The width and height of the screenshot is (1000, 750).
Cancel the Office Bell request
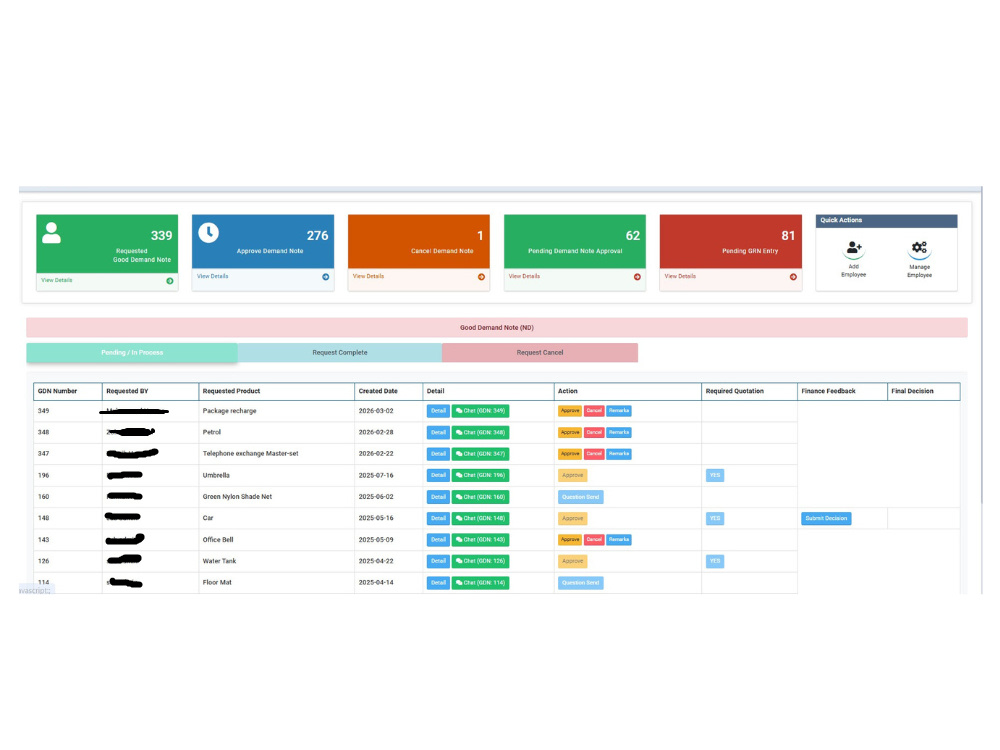click(x=594, y=540)
